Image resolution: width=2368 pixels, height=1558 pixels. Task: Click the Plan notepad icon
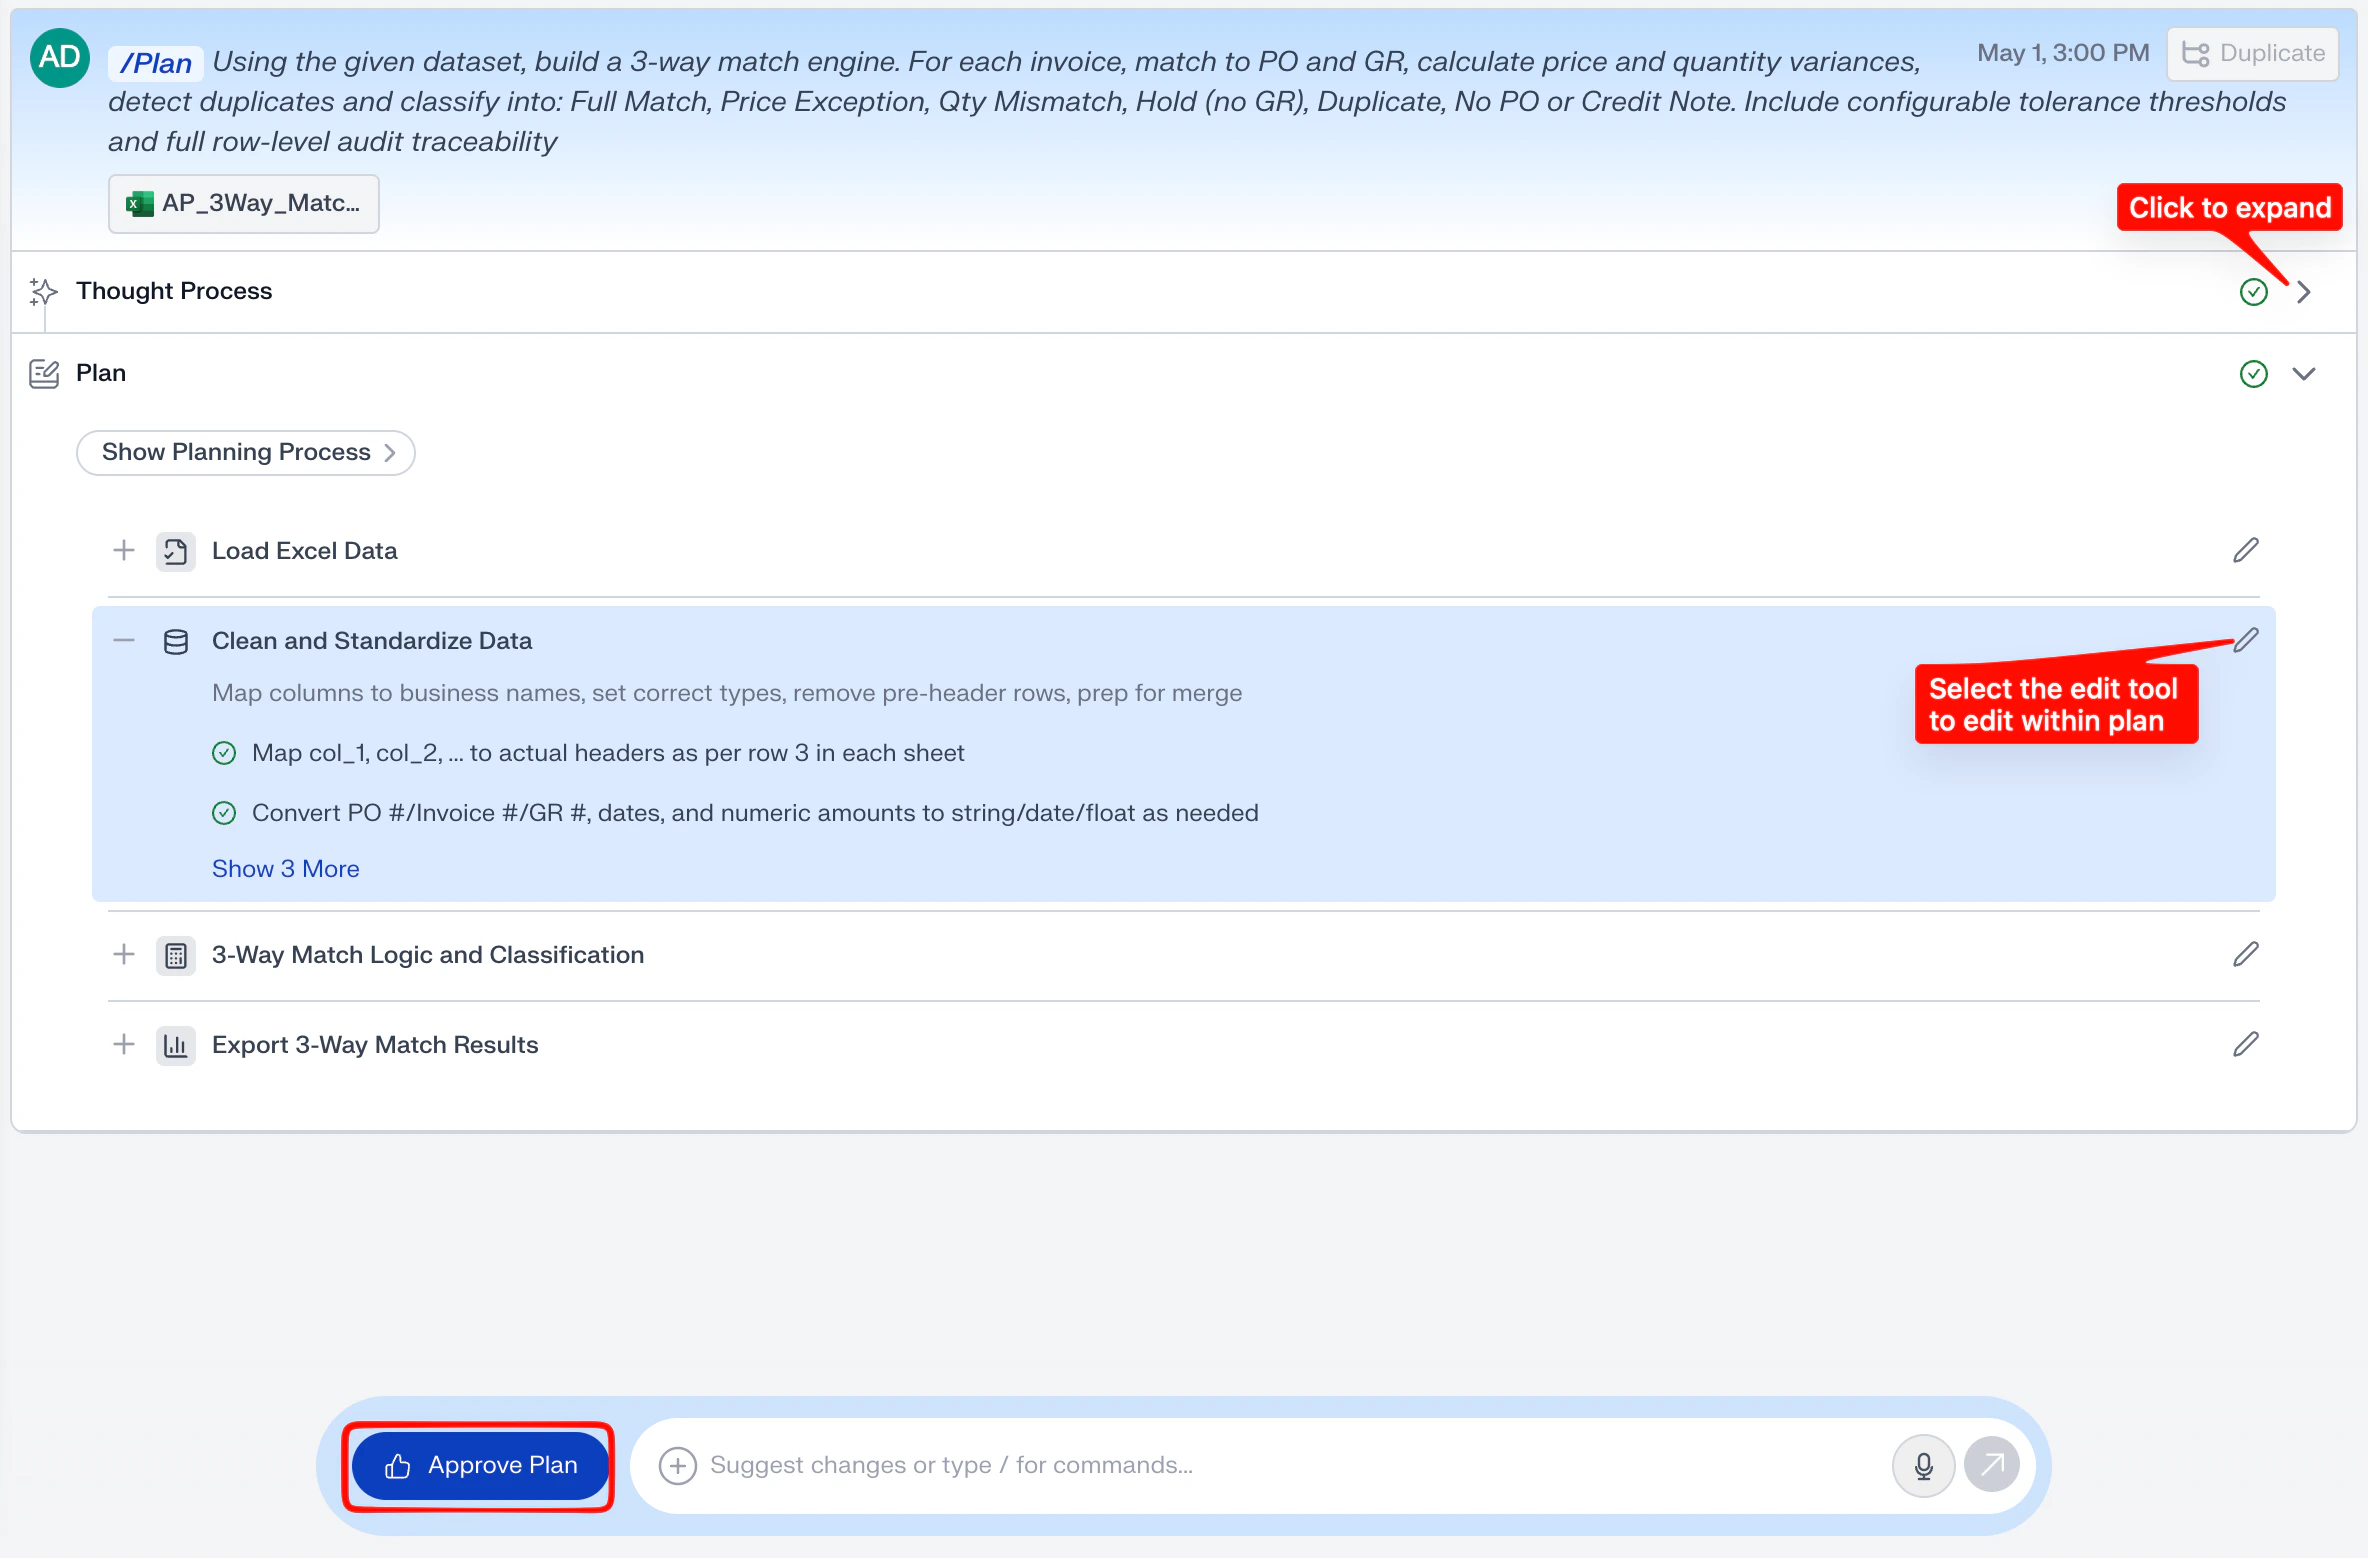[x=44, y=374]
